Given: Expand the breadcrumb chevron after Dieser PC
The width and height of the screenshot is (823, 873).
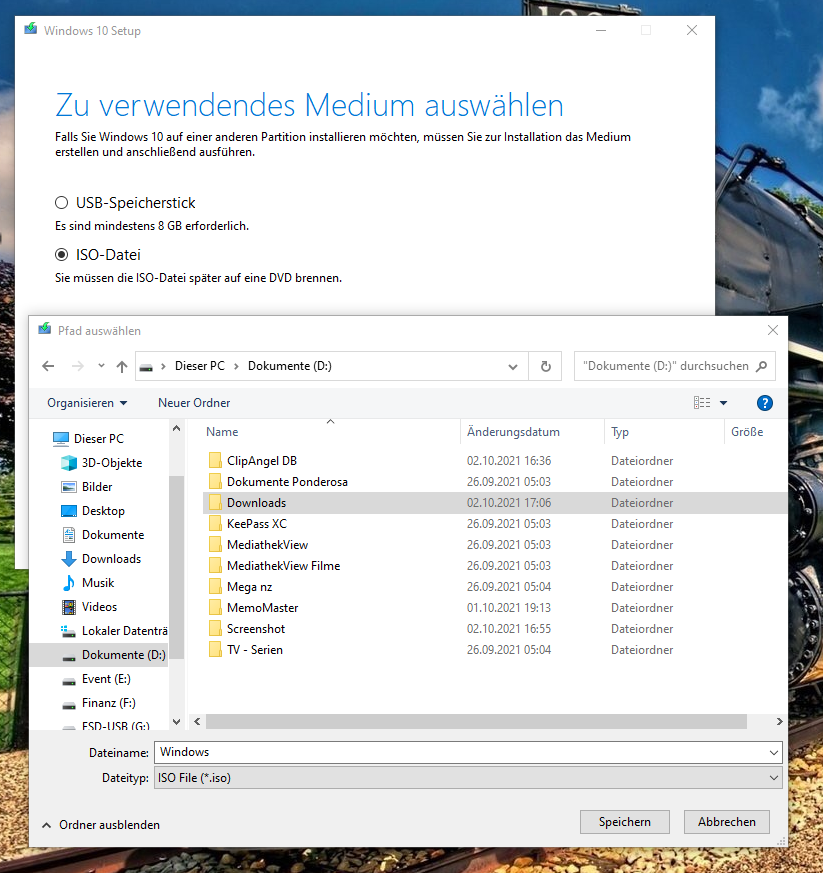Looking at the screenshot, I should (x=236, y=366).
